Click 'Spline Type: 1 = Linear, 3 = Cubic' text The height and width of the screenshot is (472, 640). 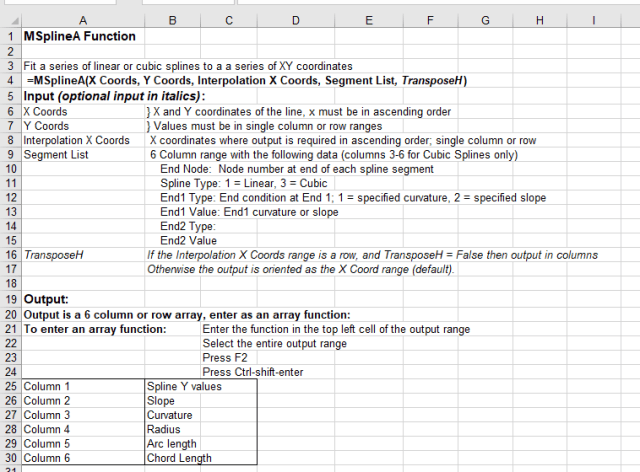click(x=244, y=183)
